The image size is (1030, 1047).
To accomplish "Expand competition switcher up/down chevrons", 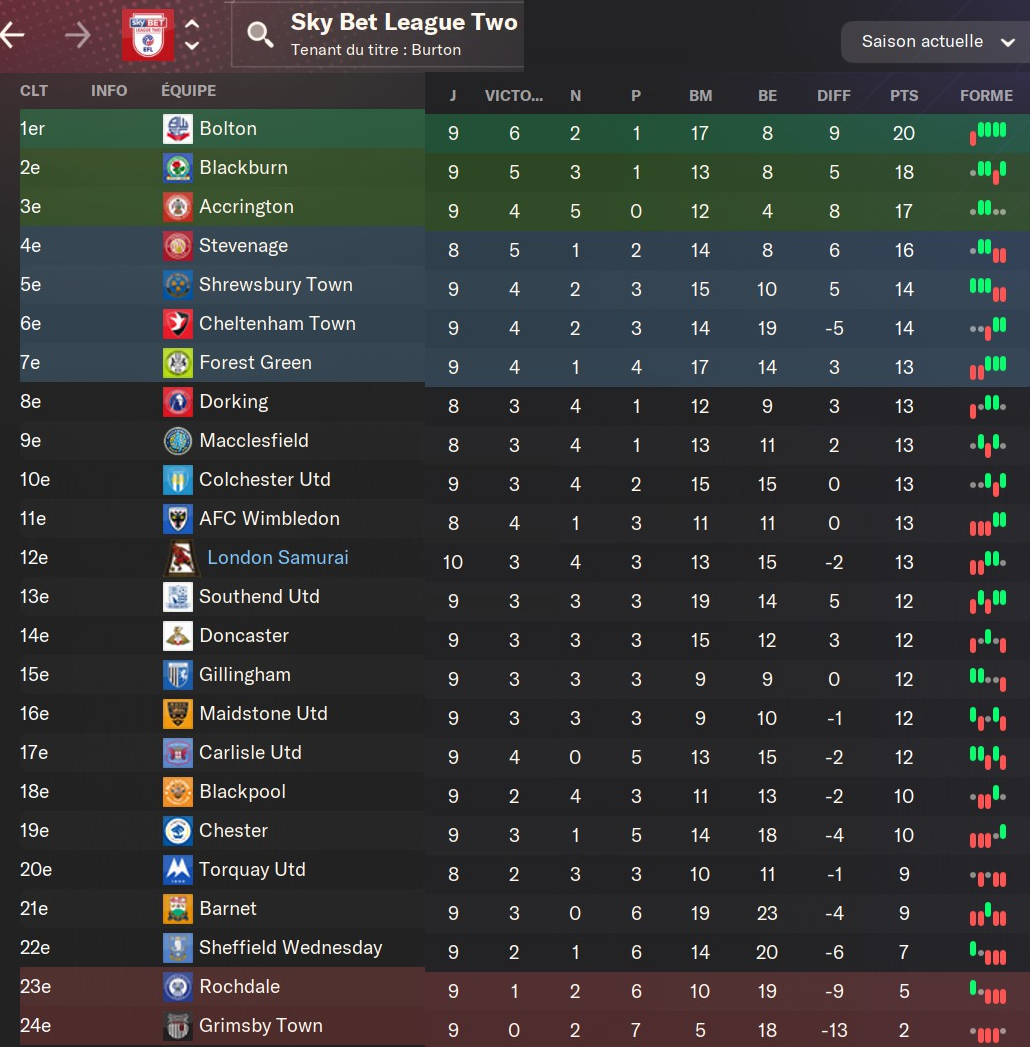I will (x=192, y=36).
